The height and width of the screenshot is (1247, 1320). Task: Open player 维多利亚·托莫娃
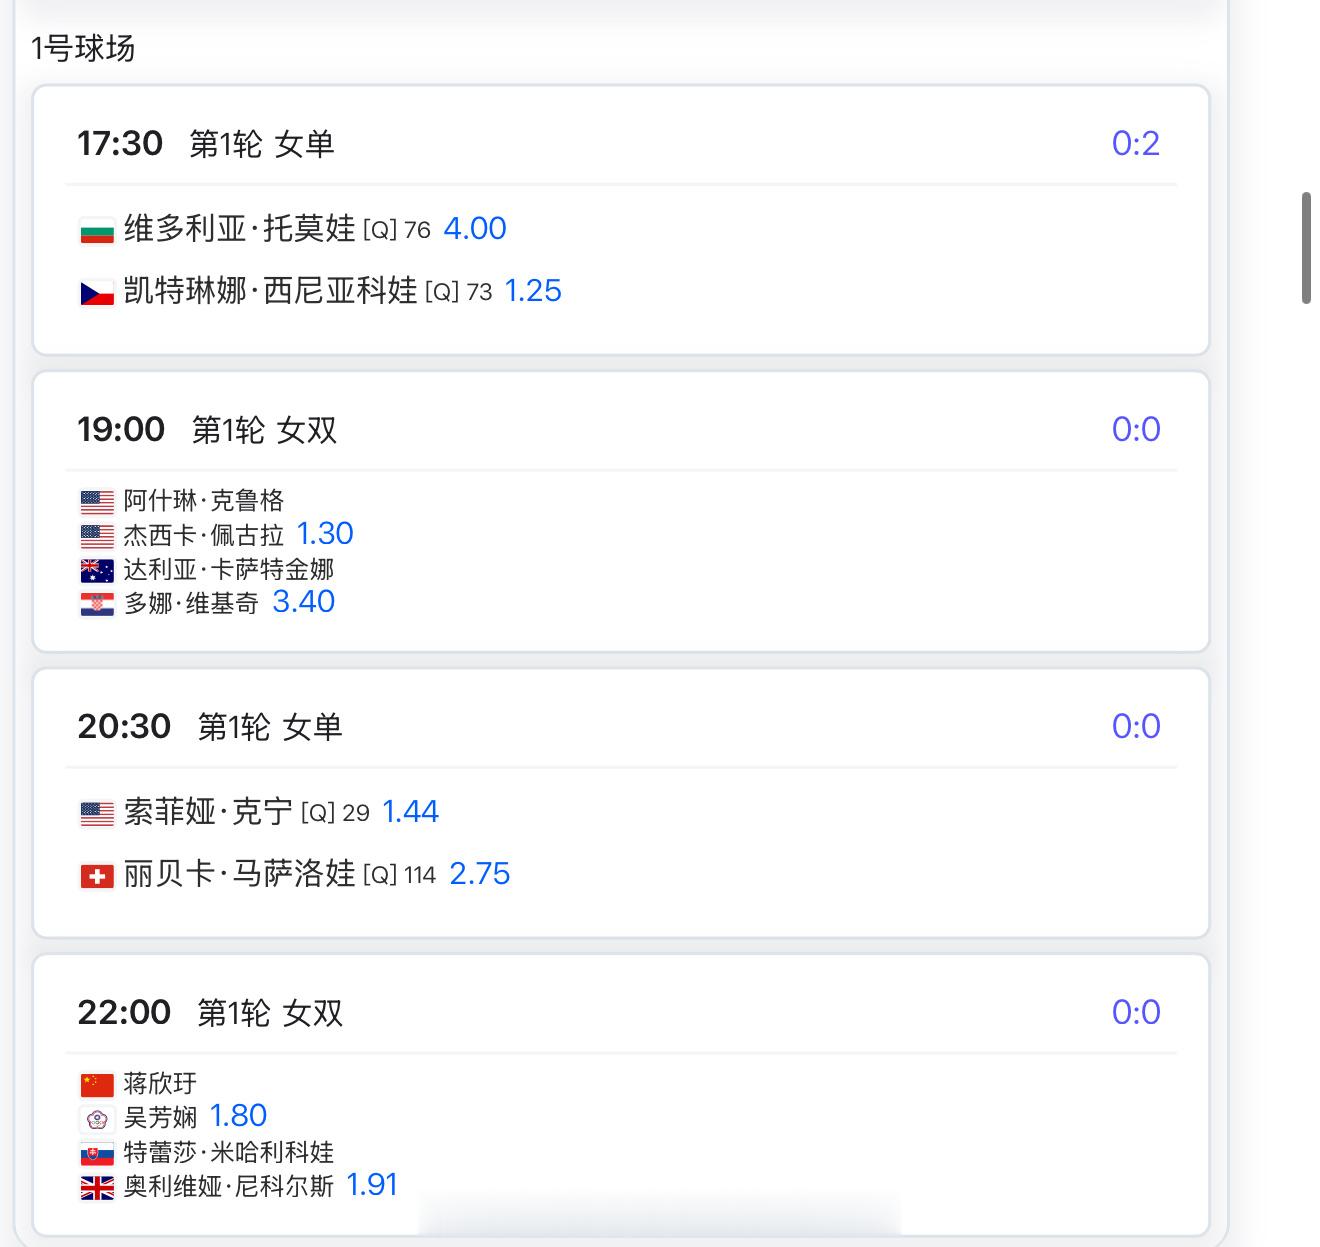pos(239,229)
